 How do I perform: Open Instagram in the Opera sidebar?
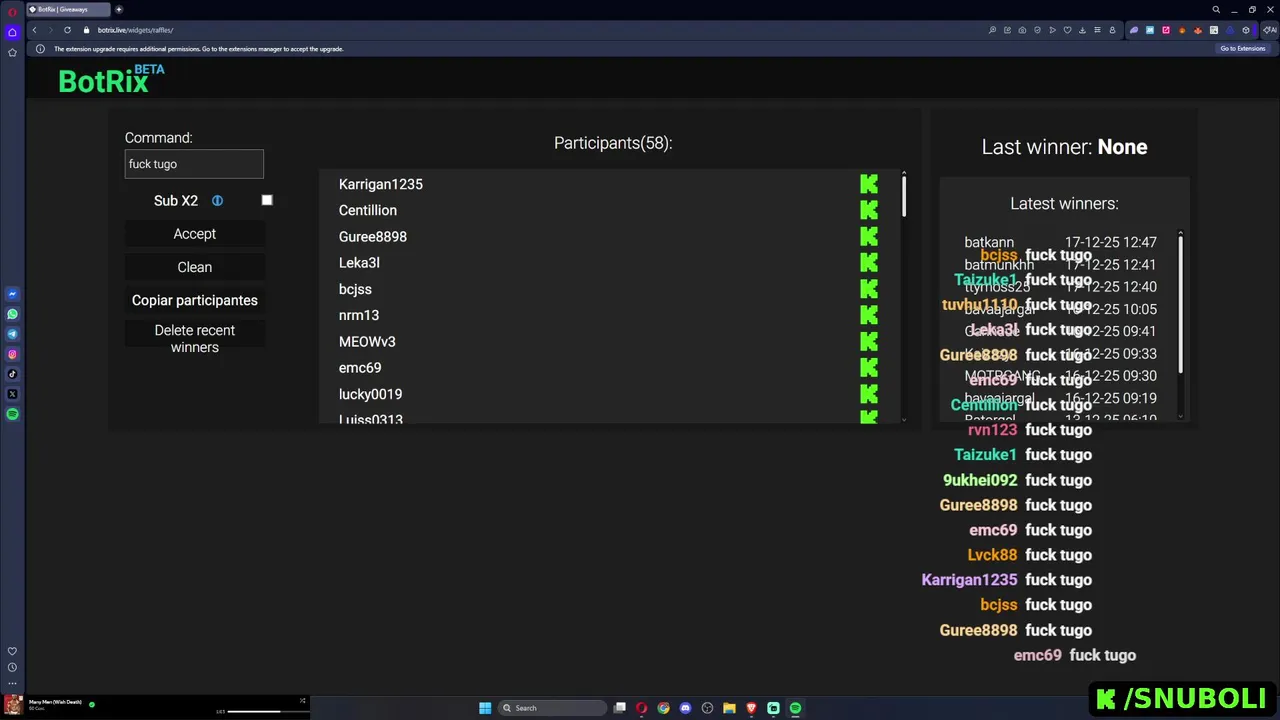pyautogui.click(x=12, y=354)
